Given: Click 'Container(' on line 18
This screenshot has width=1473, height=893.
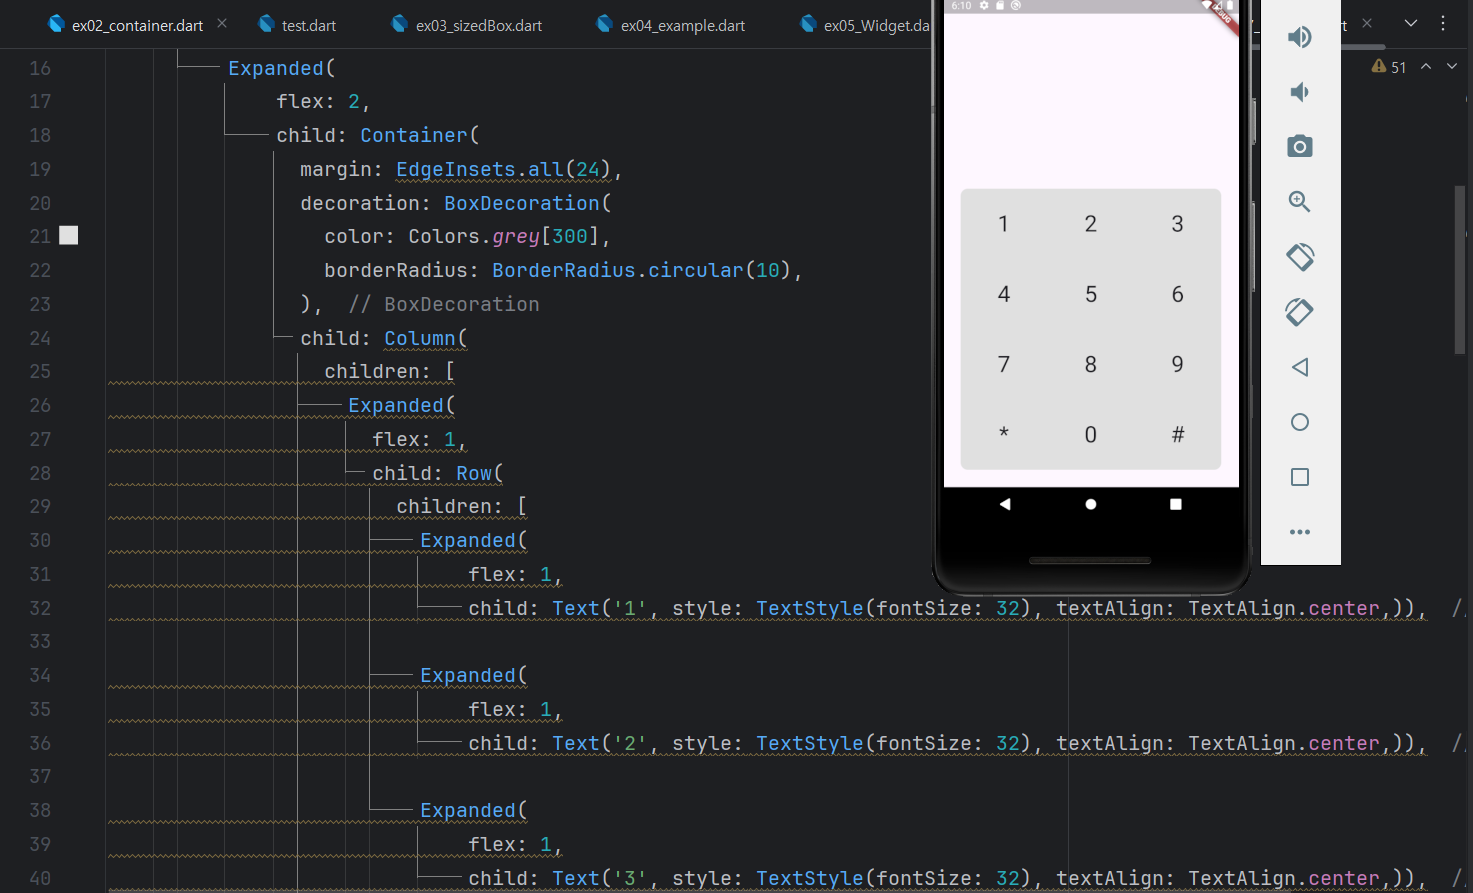Looking at the screenshot, I should 420,135.
